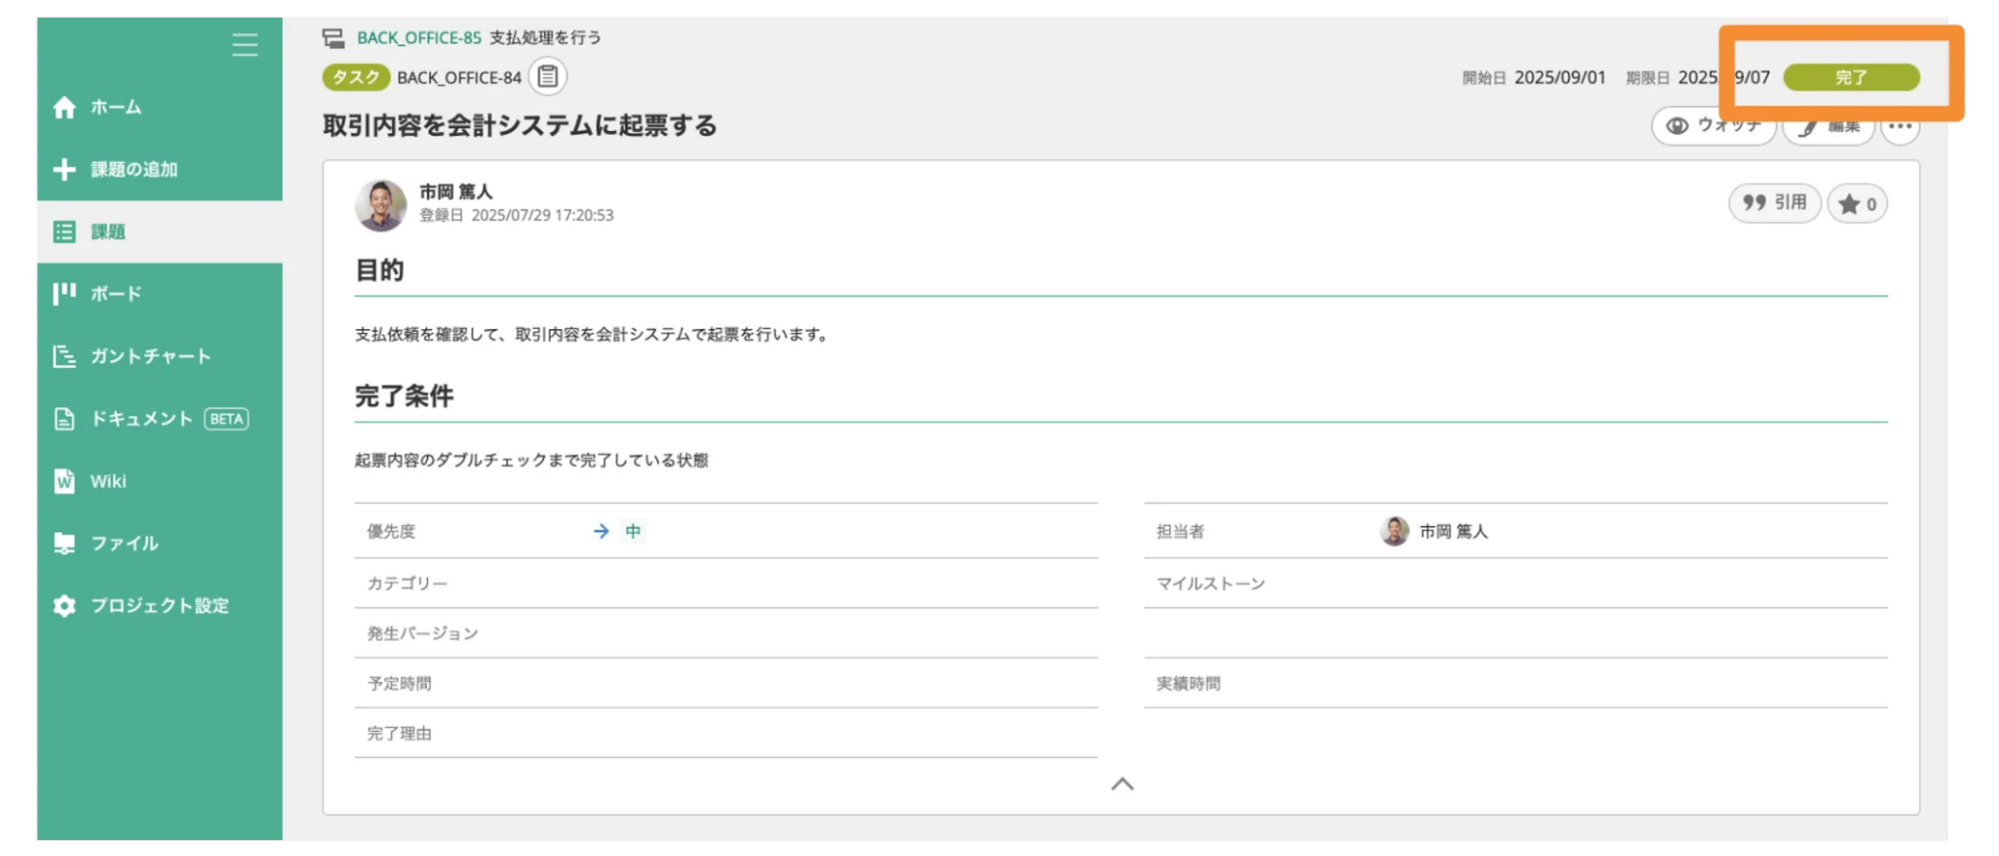The image size is (1999, 856).
Task: Click the file folder icon beside ファイル
Action: click(64, 543)
